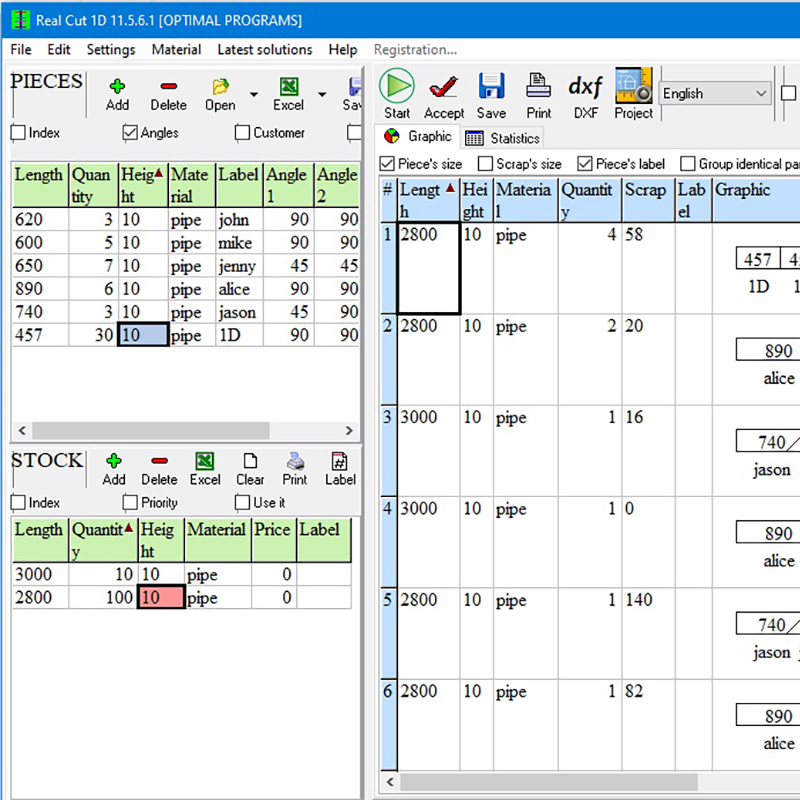
Task: Open the Latest solutions menu
Action: 264,49
